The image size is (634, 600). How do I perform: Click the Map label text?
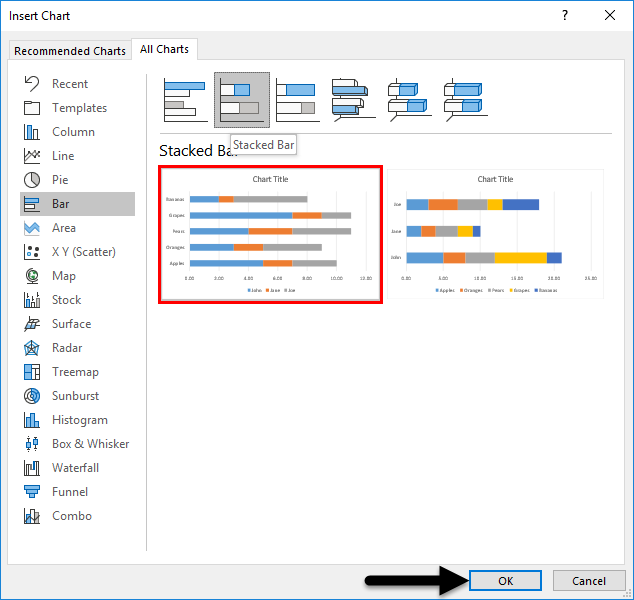[63, 276]
